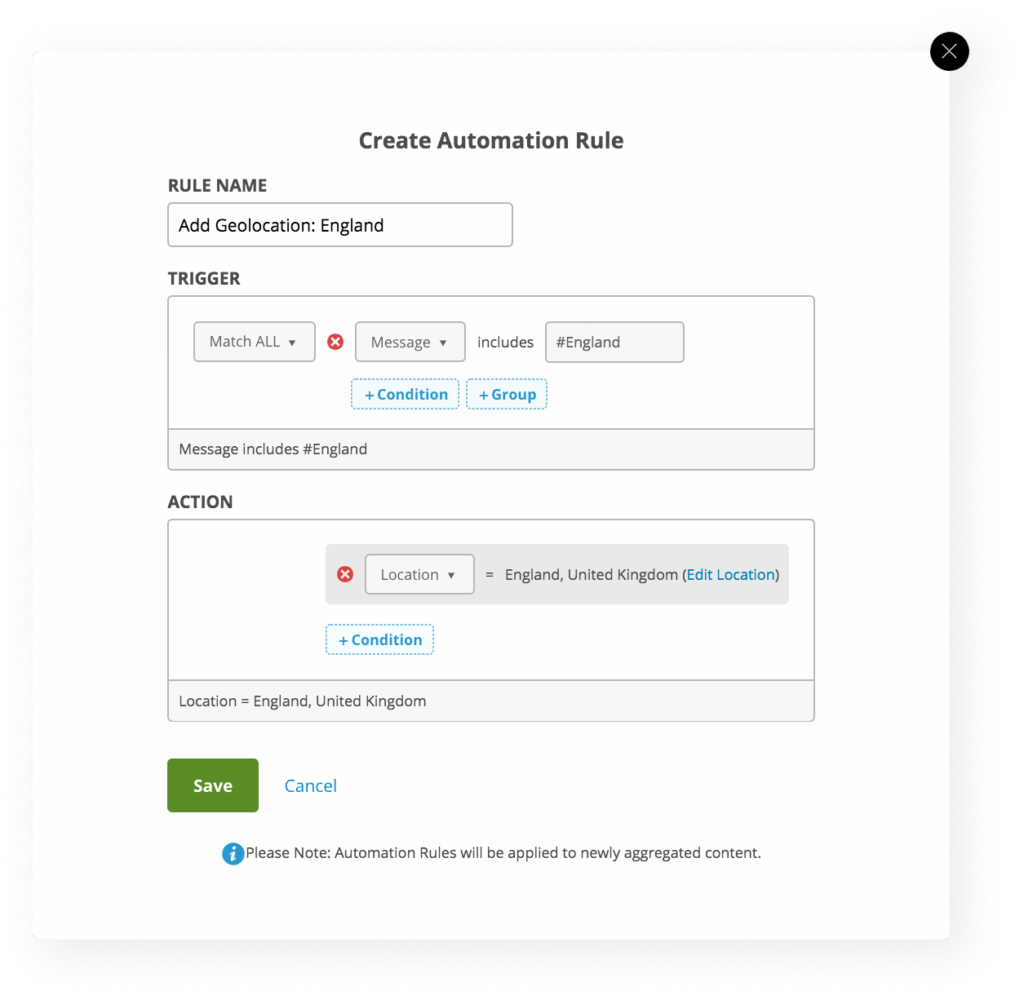Click the 'includes' operator text

pos(505,342)
